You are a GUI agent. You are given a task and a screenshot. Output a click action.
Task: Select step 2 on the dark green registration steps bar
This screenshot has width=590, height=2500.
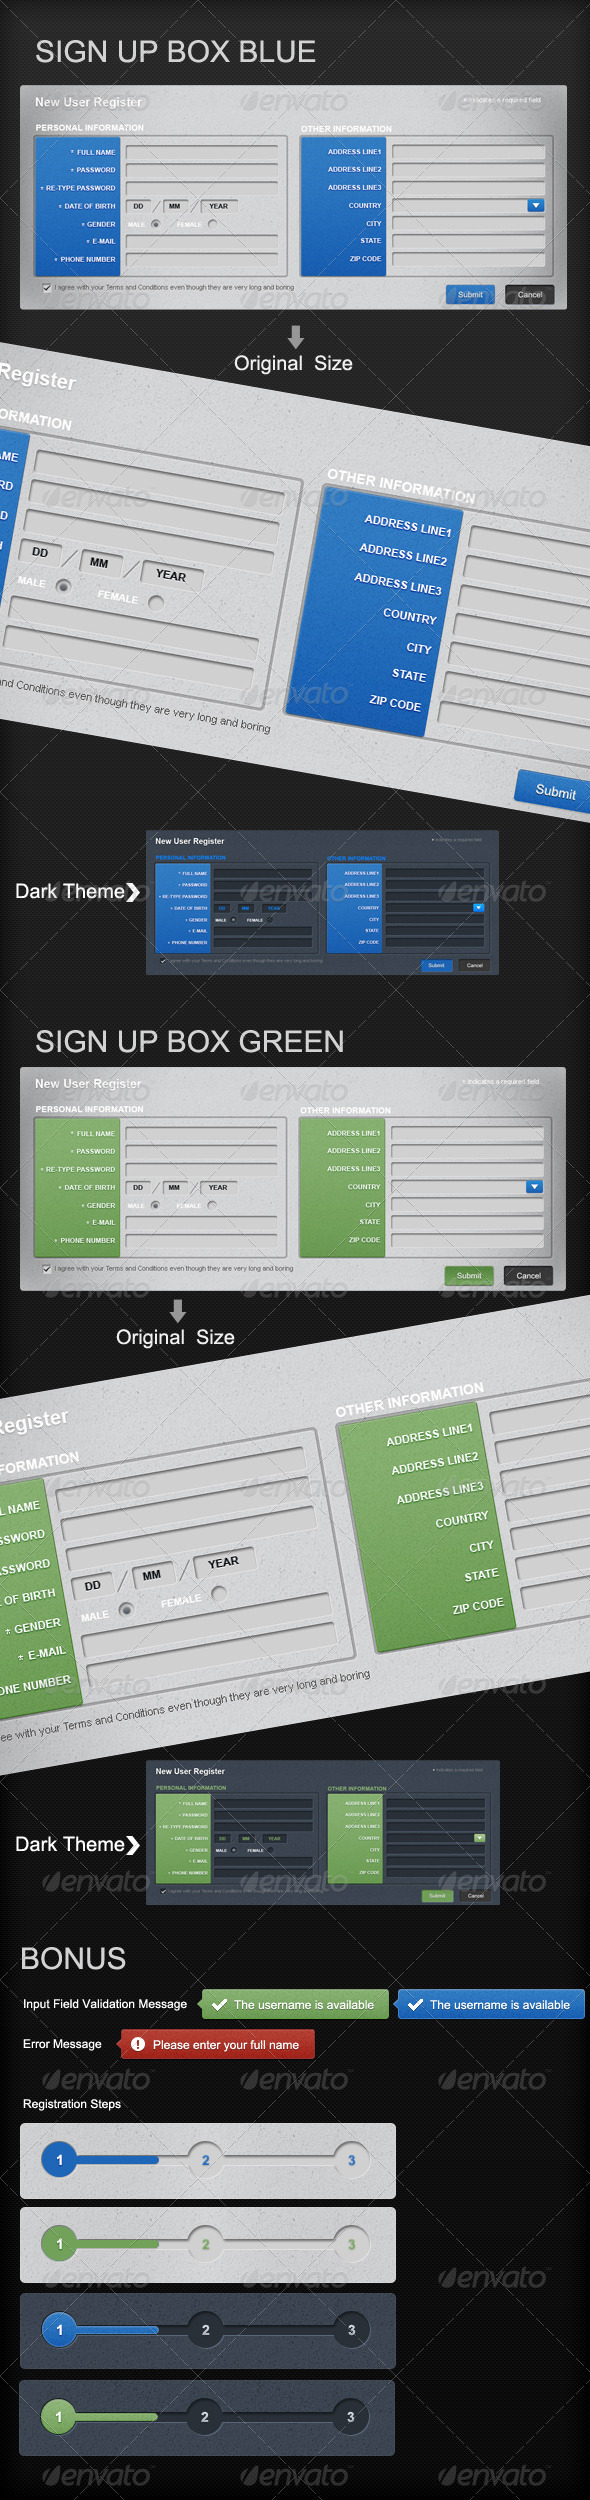pyautogui.click(x=204, y=2417)
